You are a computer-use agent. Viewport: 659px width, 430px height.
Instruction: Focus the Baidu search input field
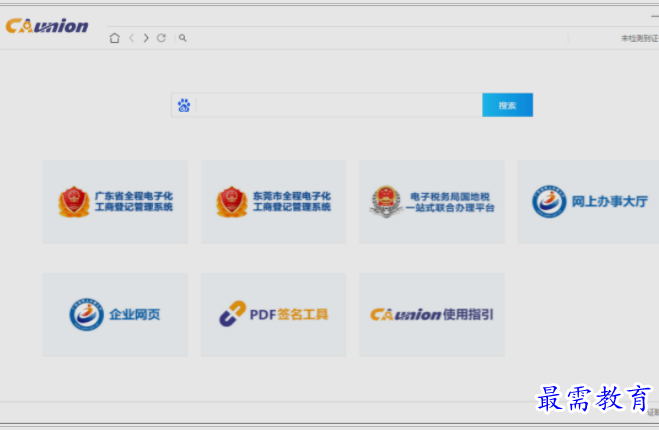tap(339, 105)
